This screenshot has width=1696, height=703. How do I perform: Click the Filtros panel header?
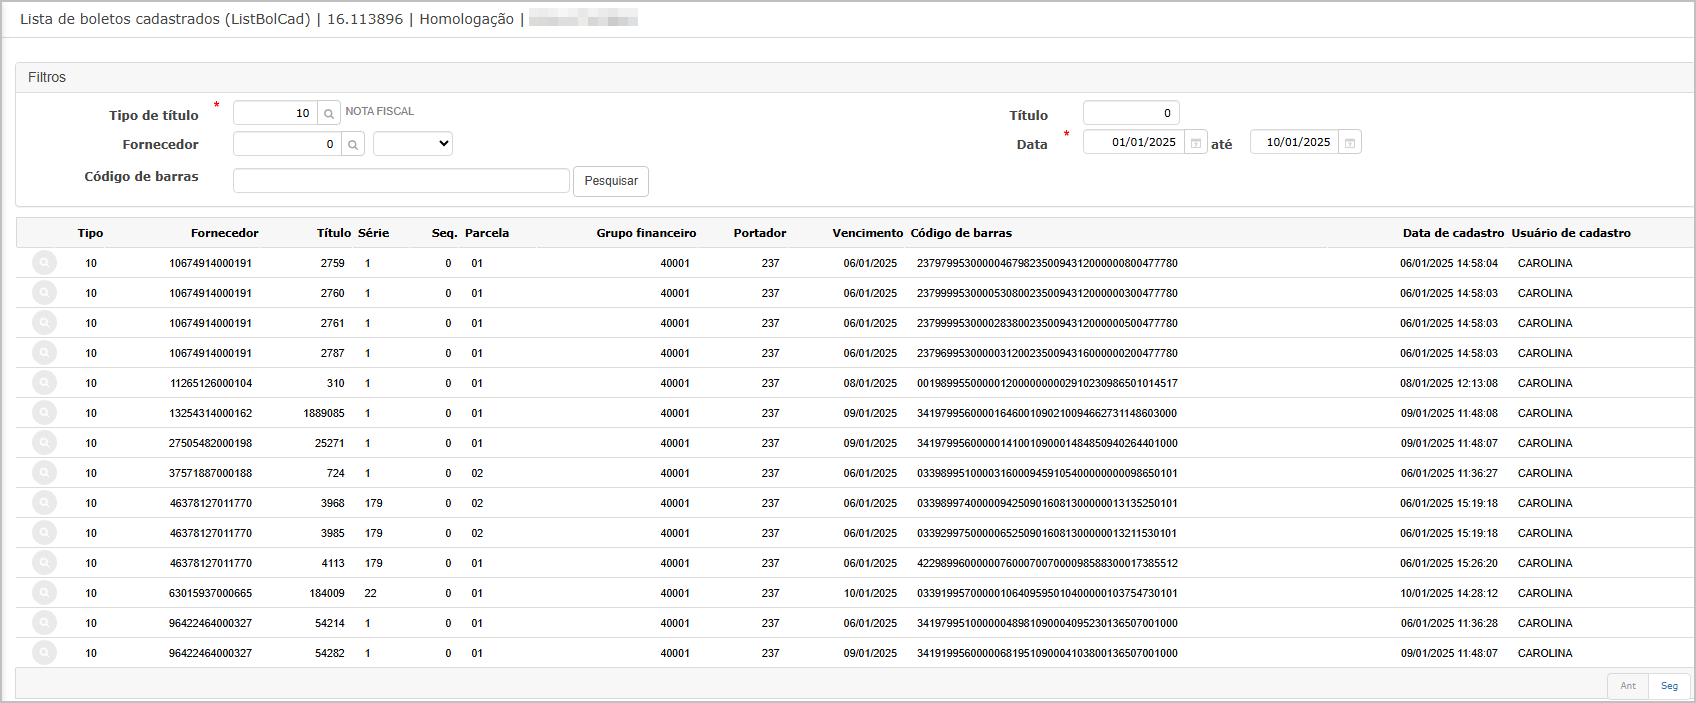point(855,77)
